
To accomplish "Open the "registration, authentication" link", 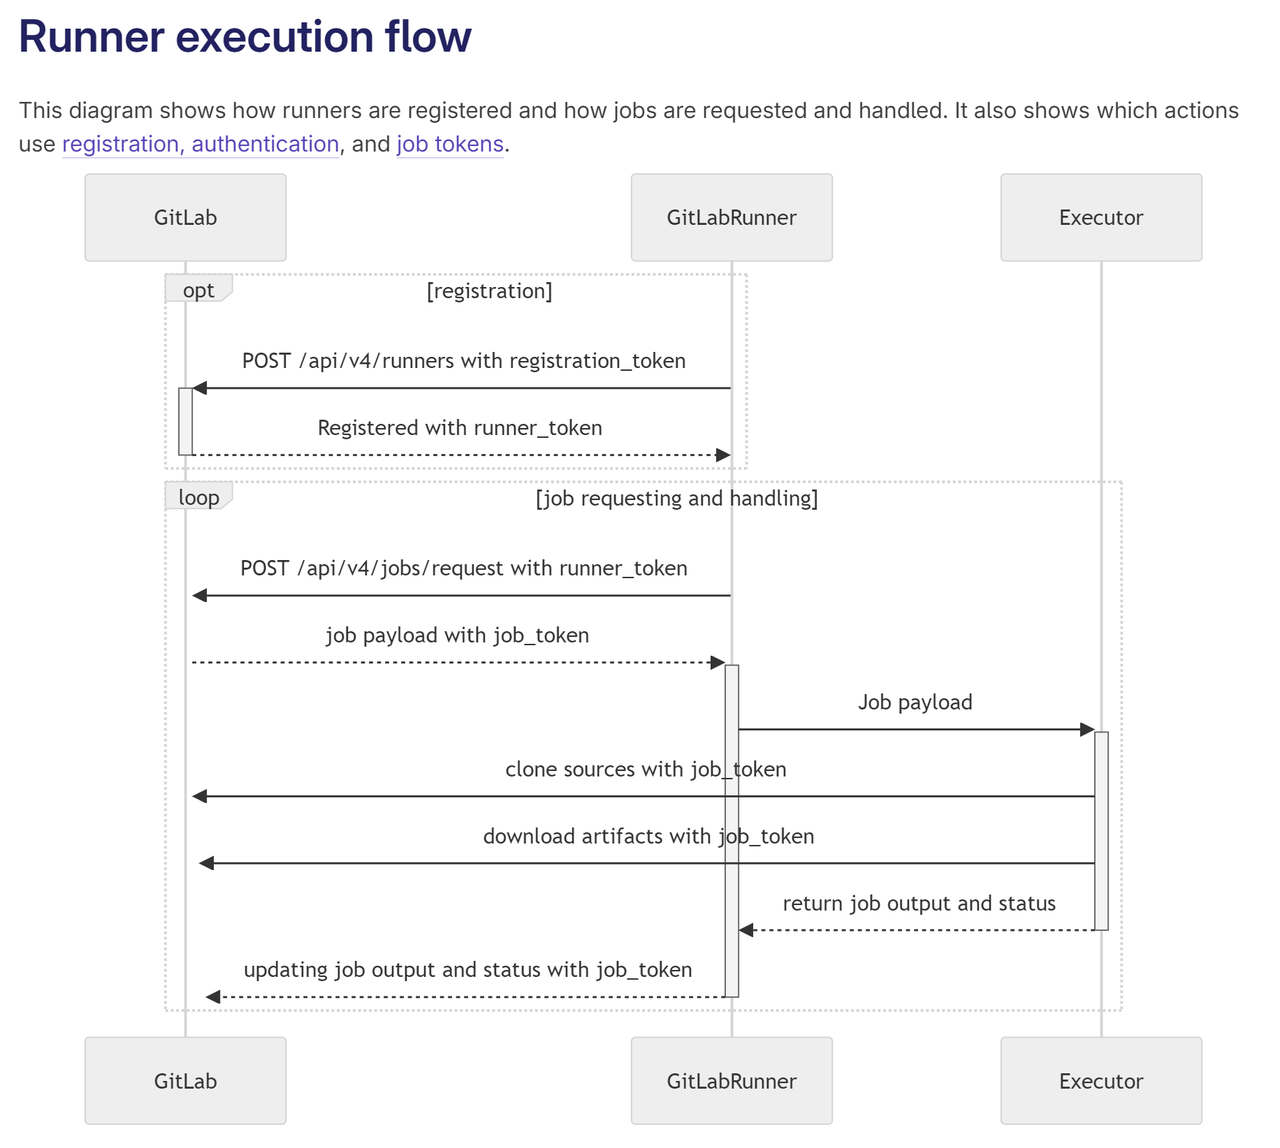I will click(200, 144).
